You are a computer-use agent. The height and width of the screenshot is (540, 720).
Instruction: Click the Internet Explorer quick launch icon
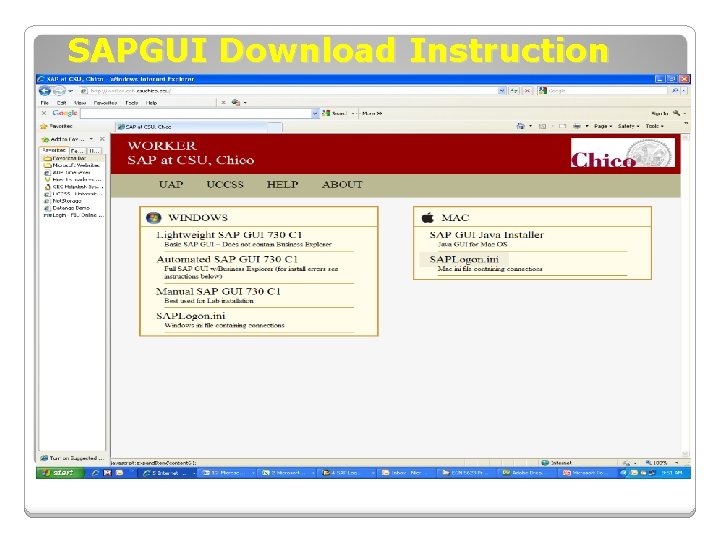click(95, 472)
